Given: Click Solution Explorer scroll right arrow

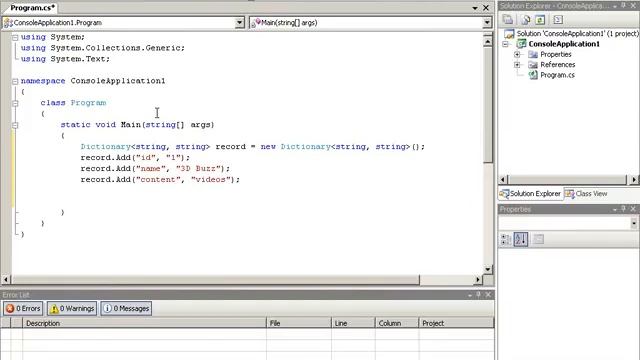Looking at the screenshot, I should 634,180.
